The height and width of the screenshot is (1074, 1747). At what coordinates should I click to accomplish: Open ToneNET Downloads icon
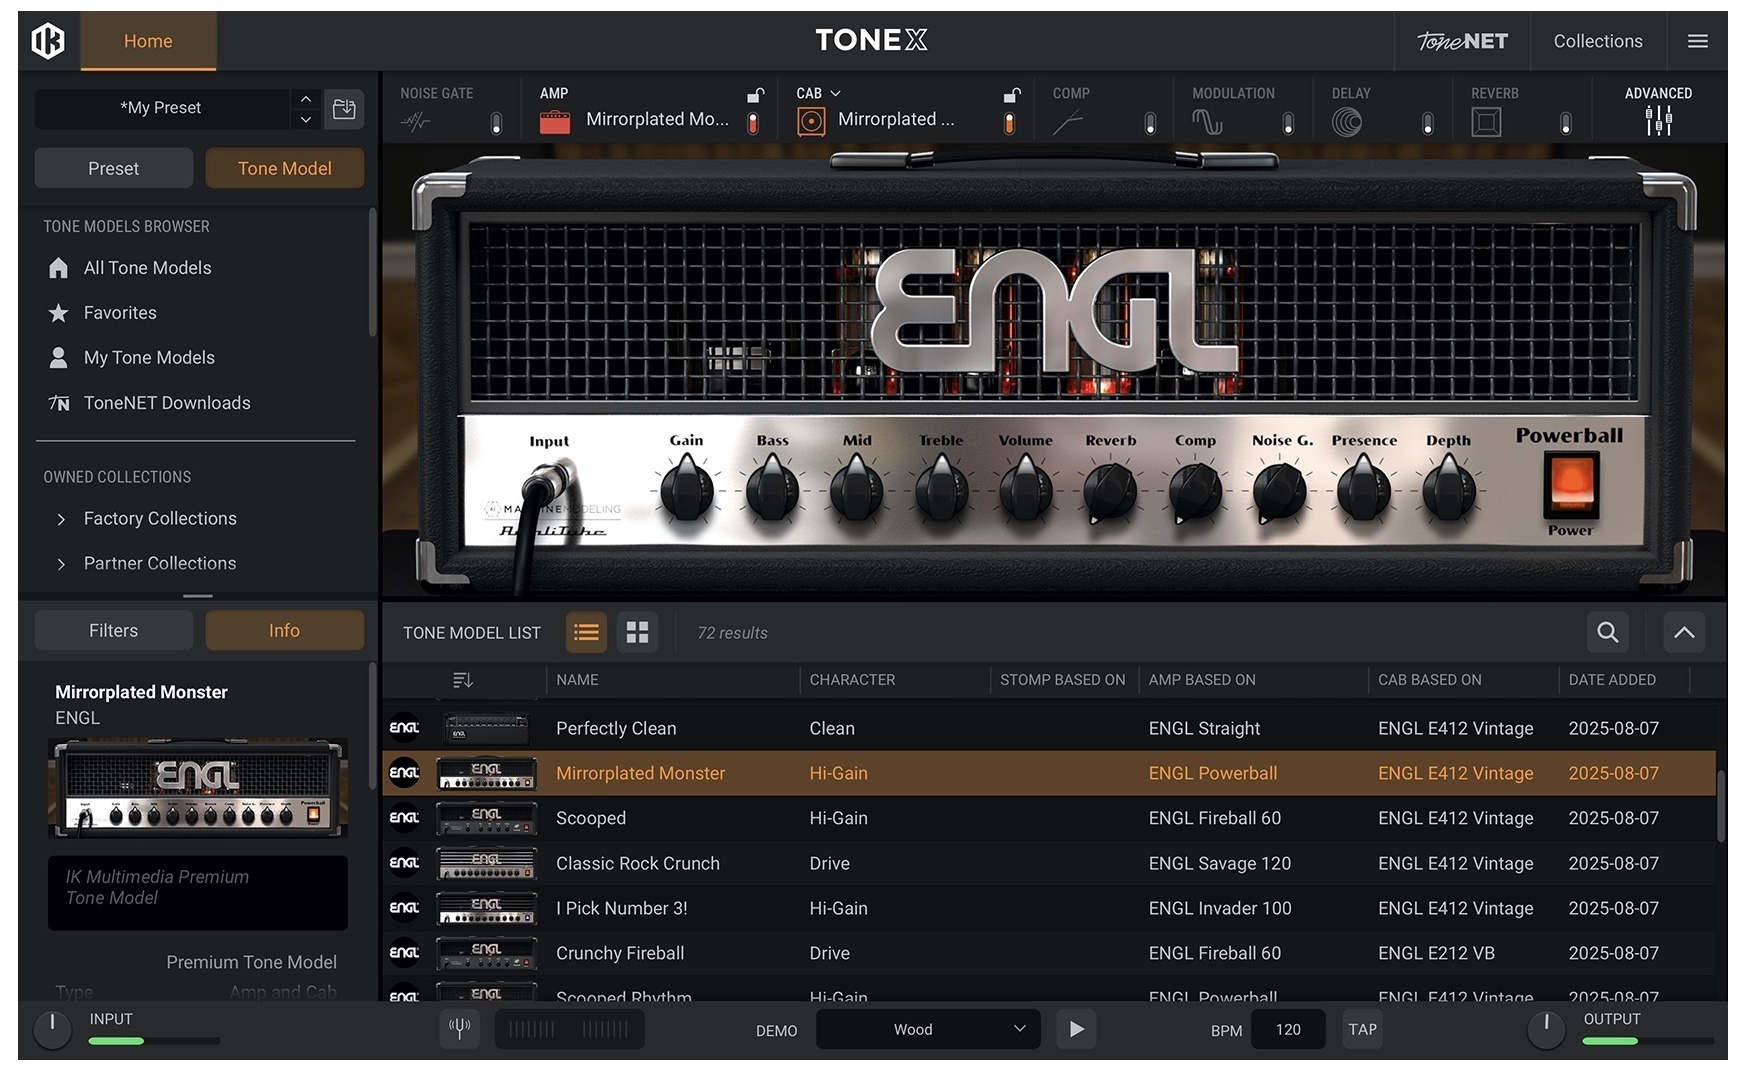(59, 403)
